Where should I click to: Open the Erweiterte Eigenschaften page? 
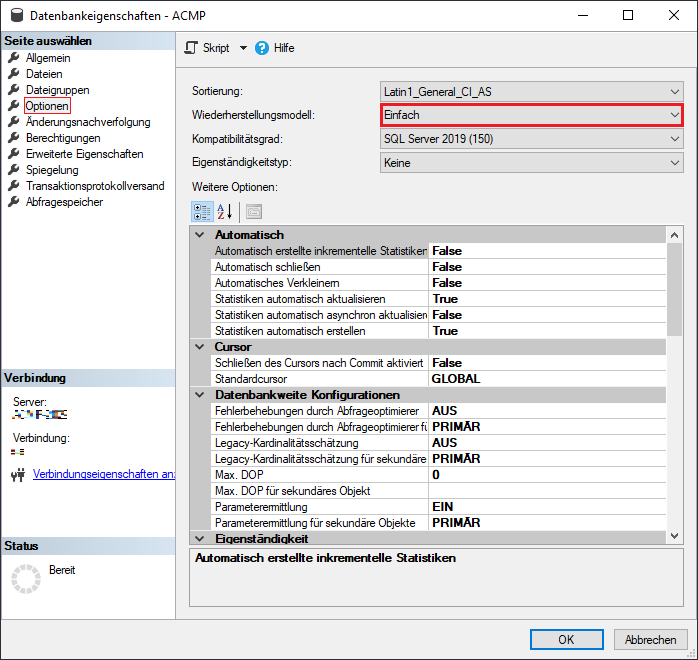tap(84, 154)
